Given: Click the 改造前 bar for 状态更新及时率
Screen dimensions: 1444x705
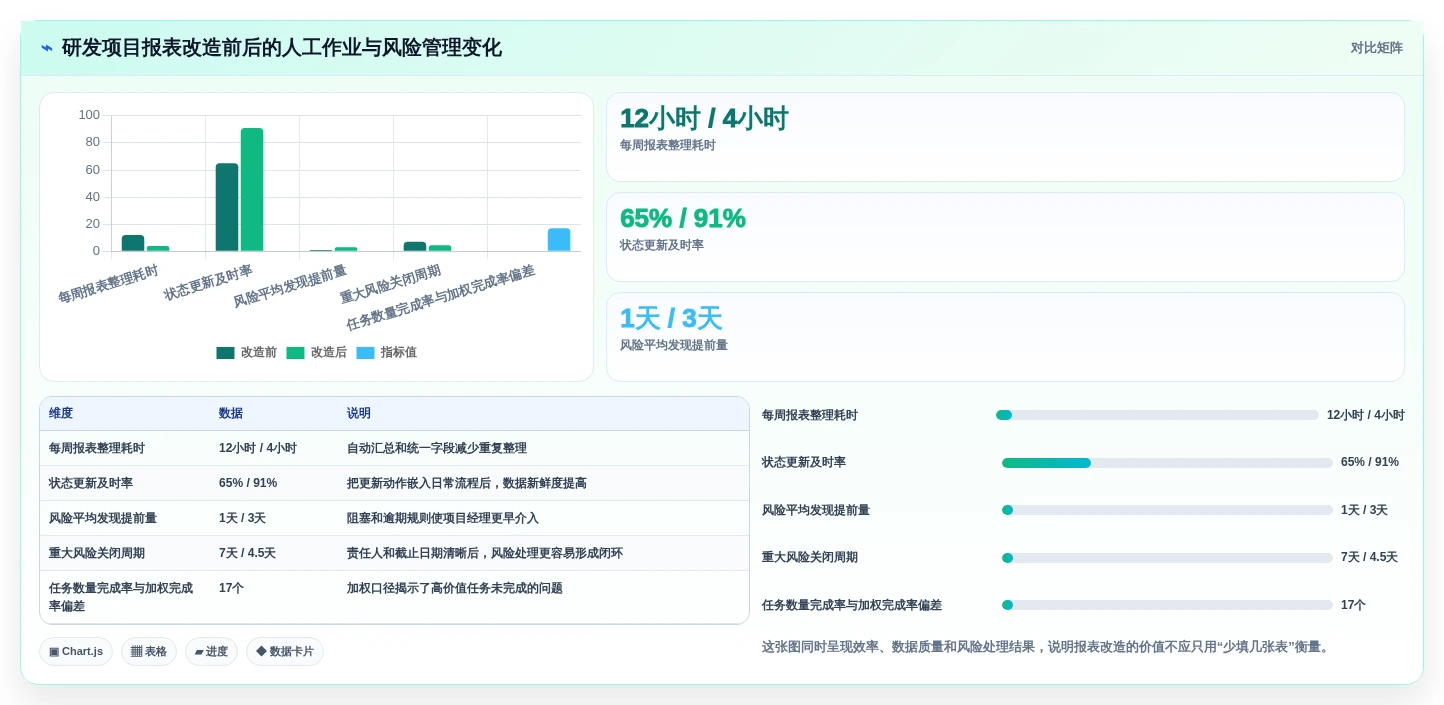Looking at the screenshot, I should (227, 207).
